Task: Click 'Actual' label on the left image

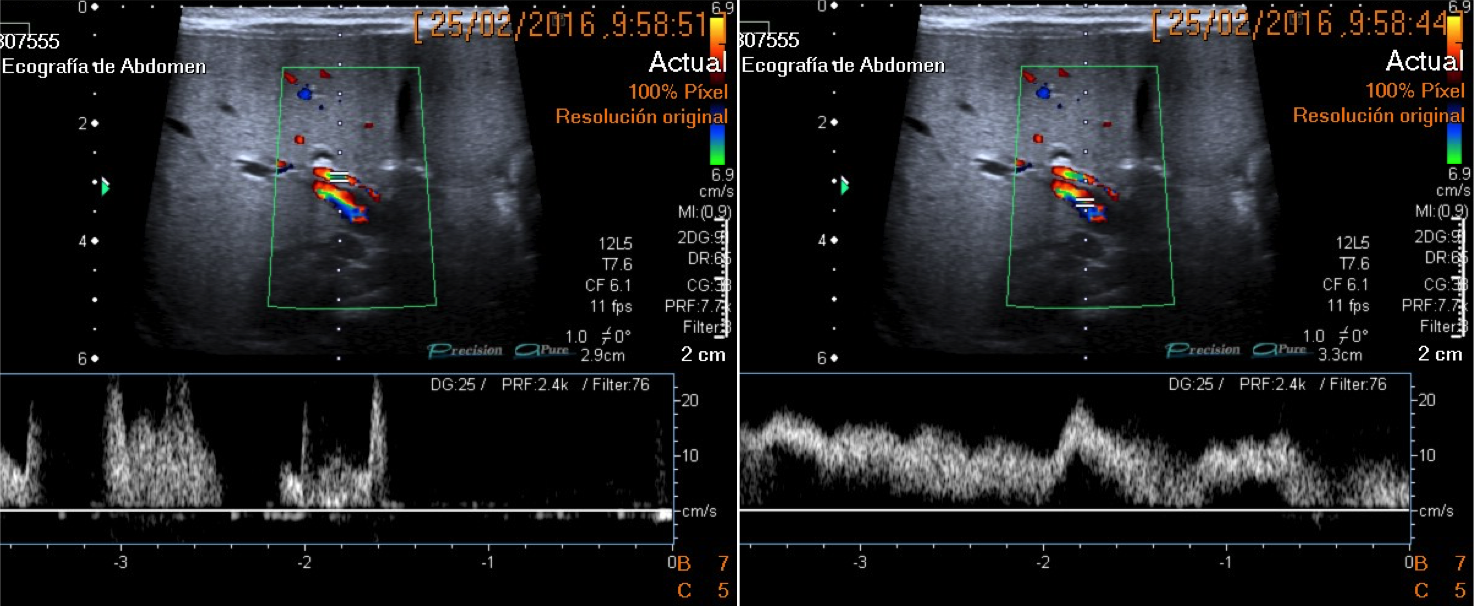Action: [687, 62]
